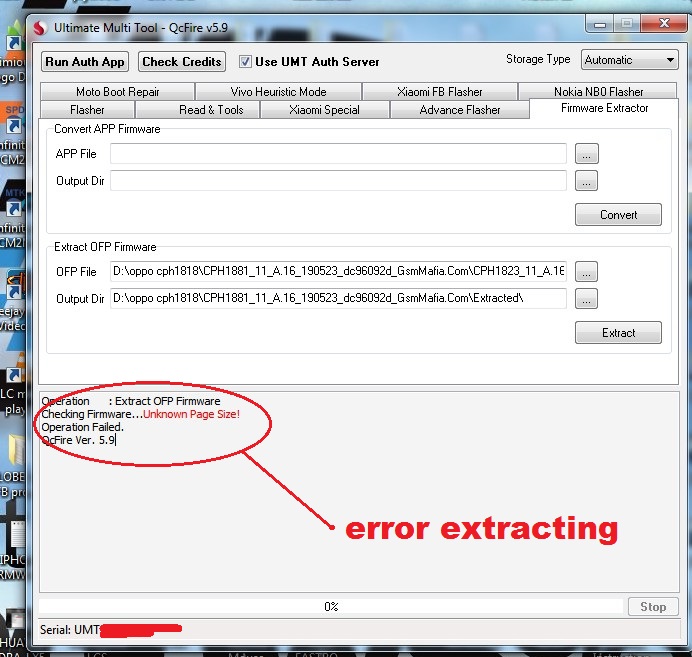Open the Storage Type dropdown

pyautogui.click(x=629, y=60)
